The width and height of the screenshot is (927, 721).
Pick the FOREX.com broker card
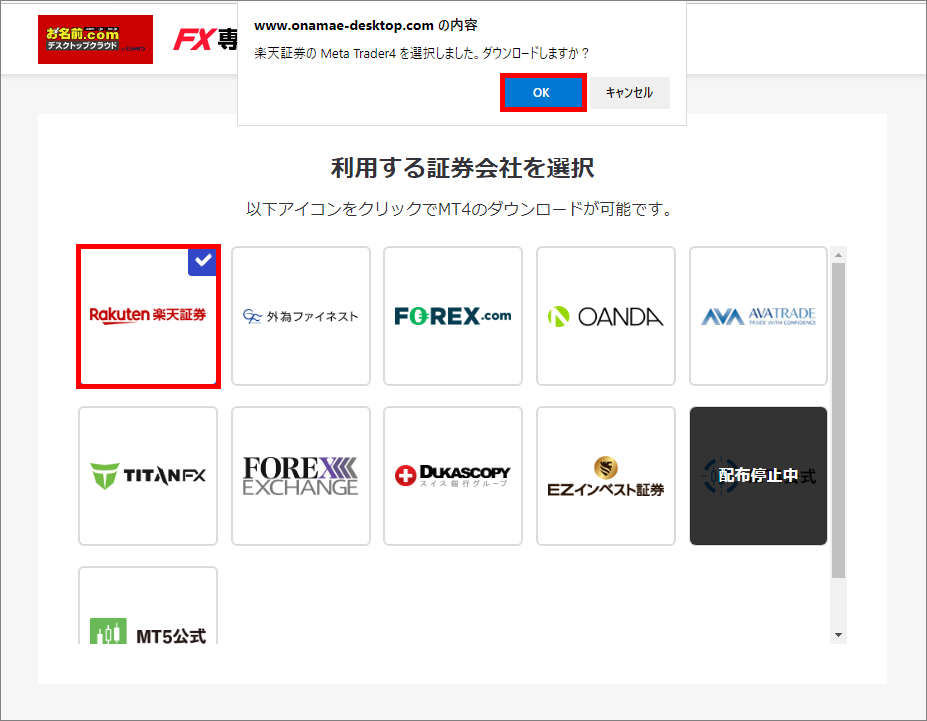click(x=453, y=316)
